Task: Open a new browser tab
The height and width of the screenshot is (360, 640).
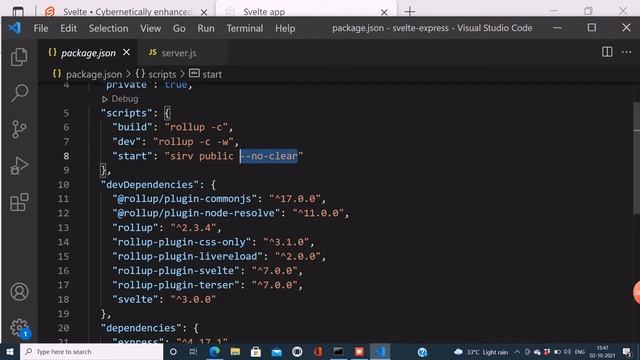Action: click(409, 11)
